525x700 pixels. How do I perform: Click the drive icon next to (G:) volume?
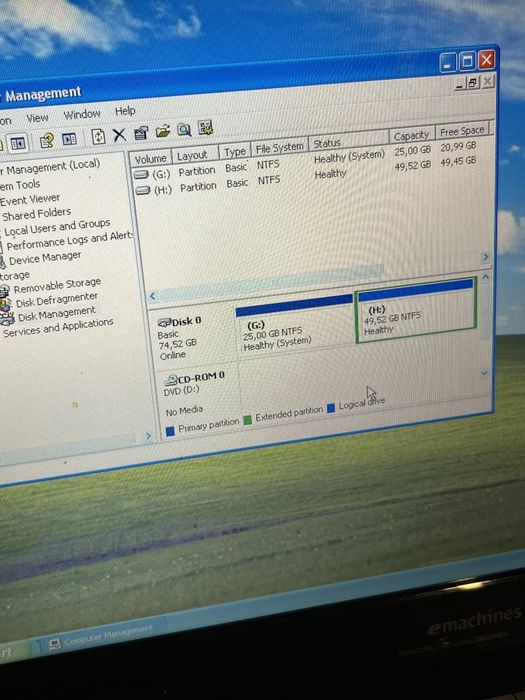[x=141, y=175]
